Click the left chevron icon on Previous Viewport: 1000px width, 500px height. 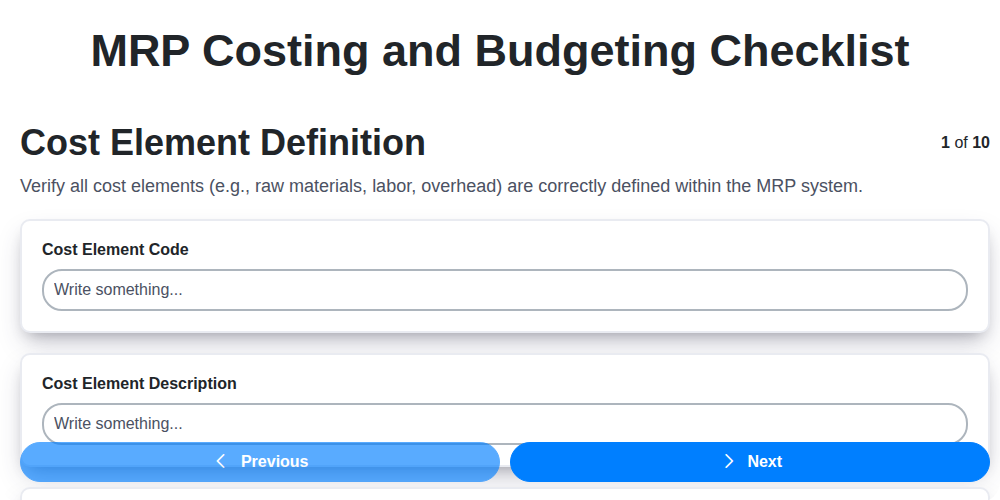click(x=221, y=461)
